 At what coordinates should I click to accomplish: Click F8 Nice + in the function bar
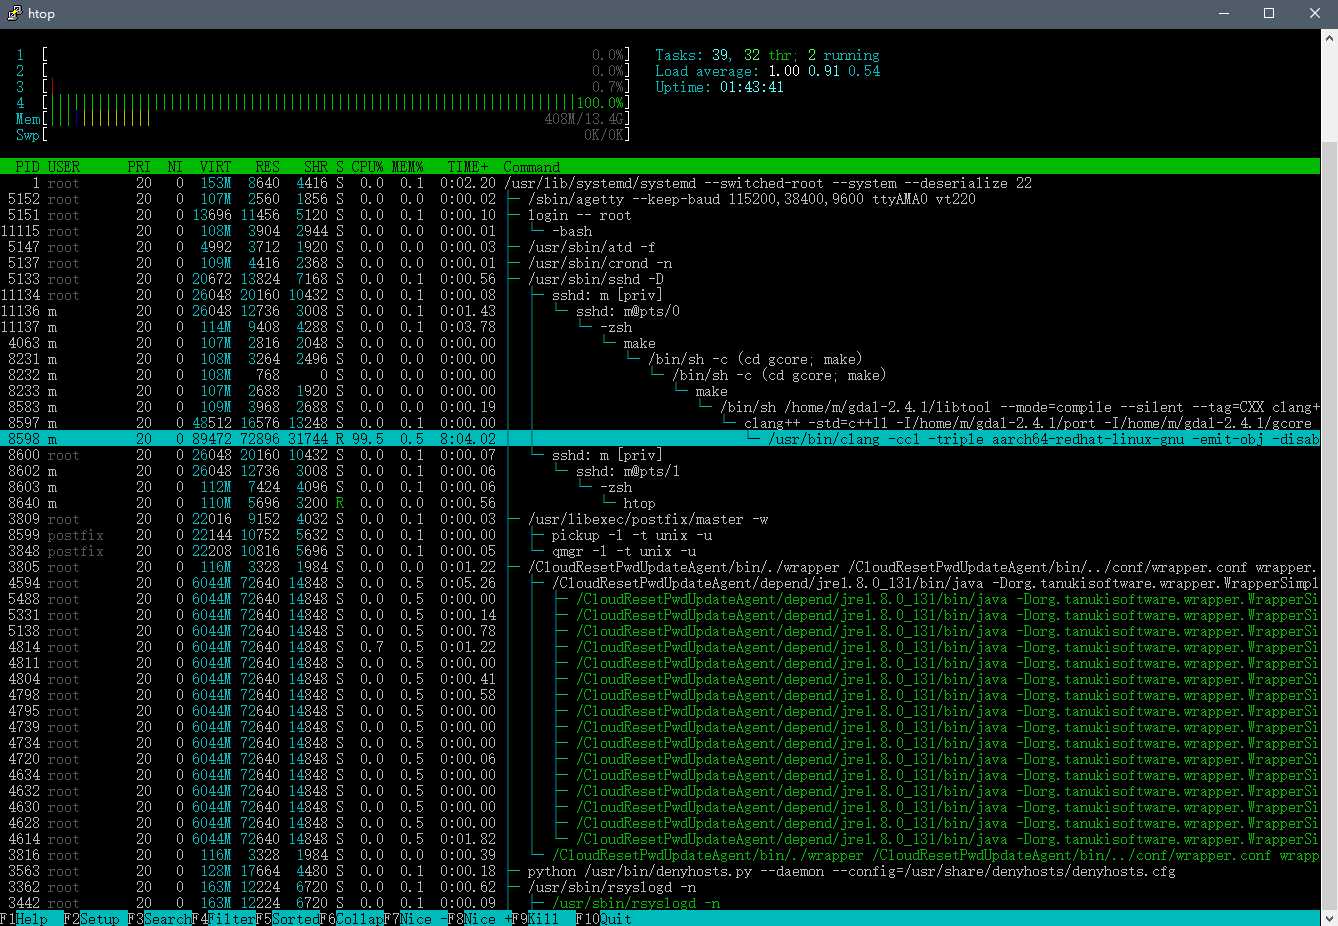click(x=480, y=919)
